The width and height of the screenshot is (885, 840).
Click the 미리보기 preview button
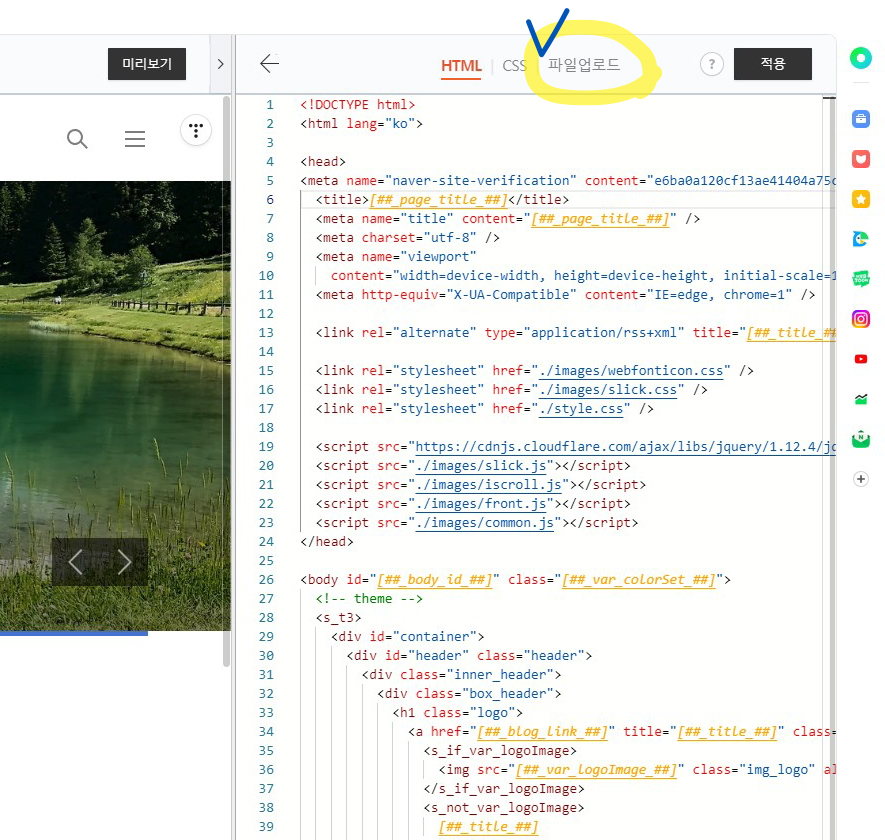click(x=147, y=64)
